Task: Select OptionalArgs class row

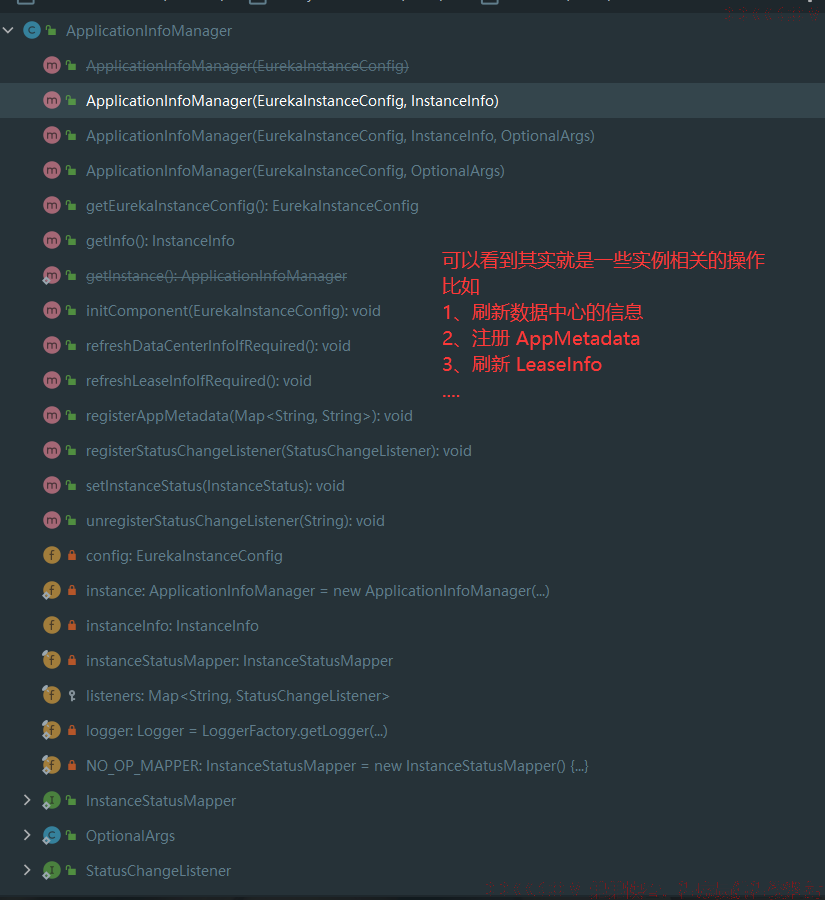Action: point(412,836)
